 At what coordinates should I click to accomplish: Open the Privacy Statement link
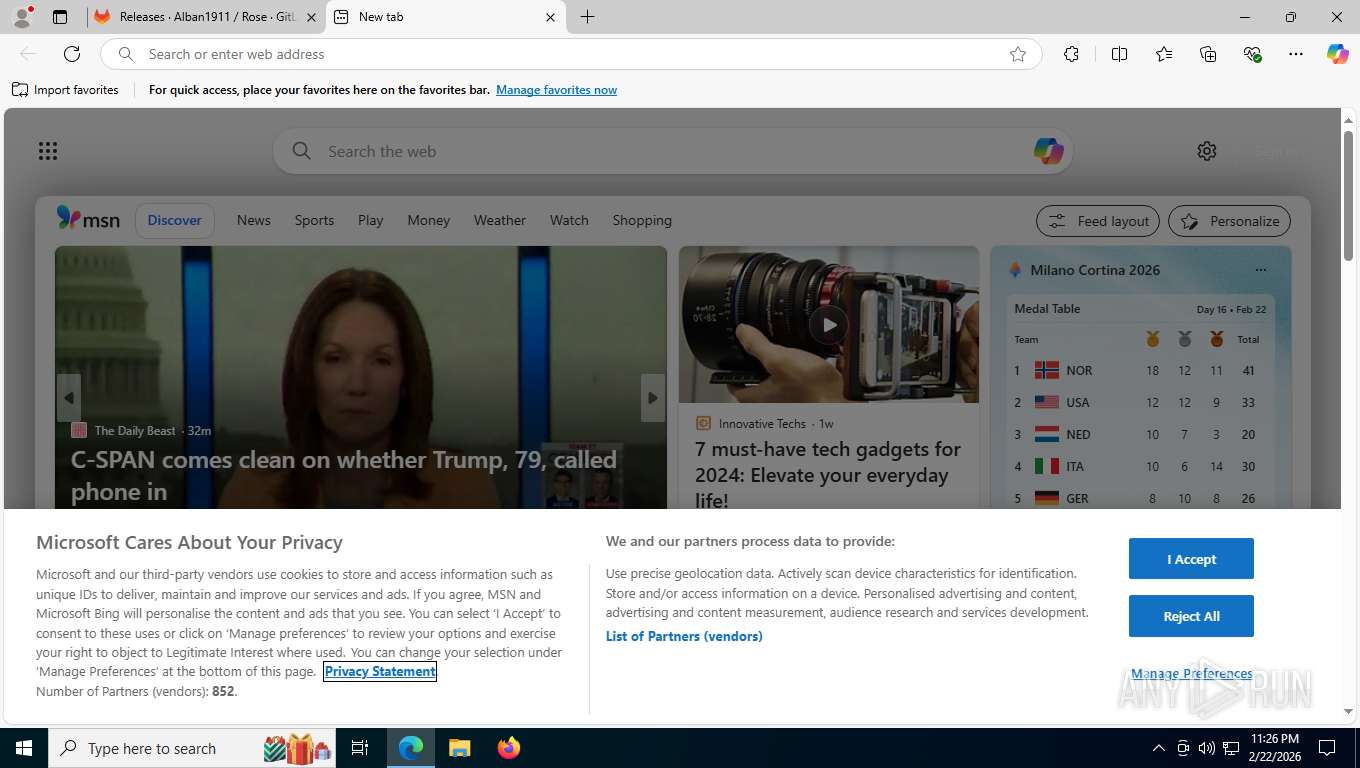pos(380,671)
